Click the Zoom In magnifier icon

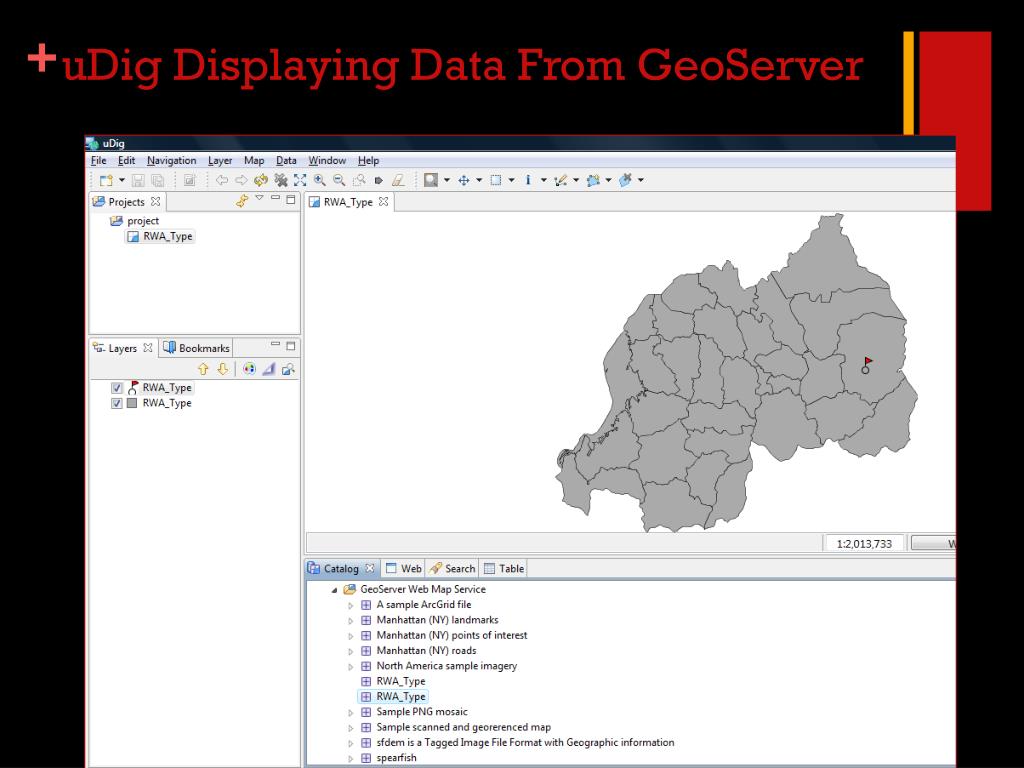click(319, 180)
